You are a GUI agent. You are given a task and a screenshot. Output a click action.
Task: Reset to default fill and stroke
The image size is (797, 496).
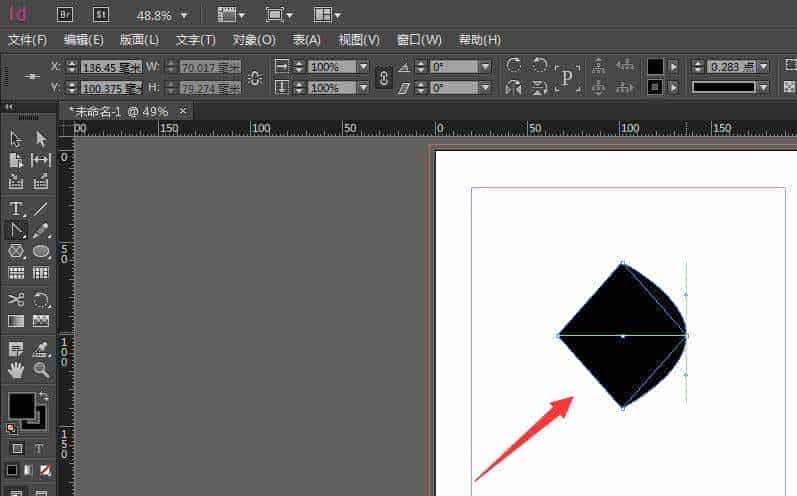11,428
